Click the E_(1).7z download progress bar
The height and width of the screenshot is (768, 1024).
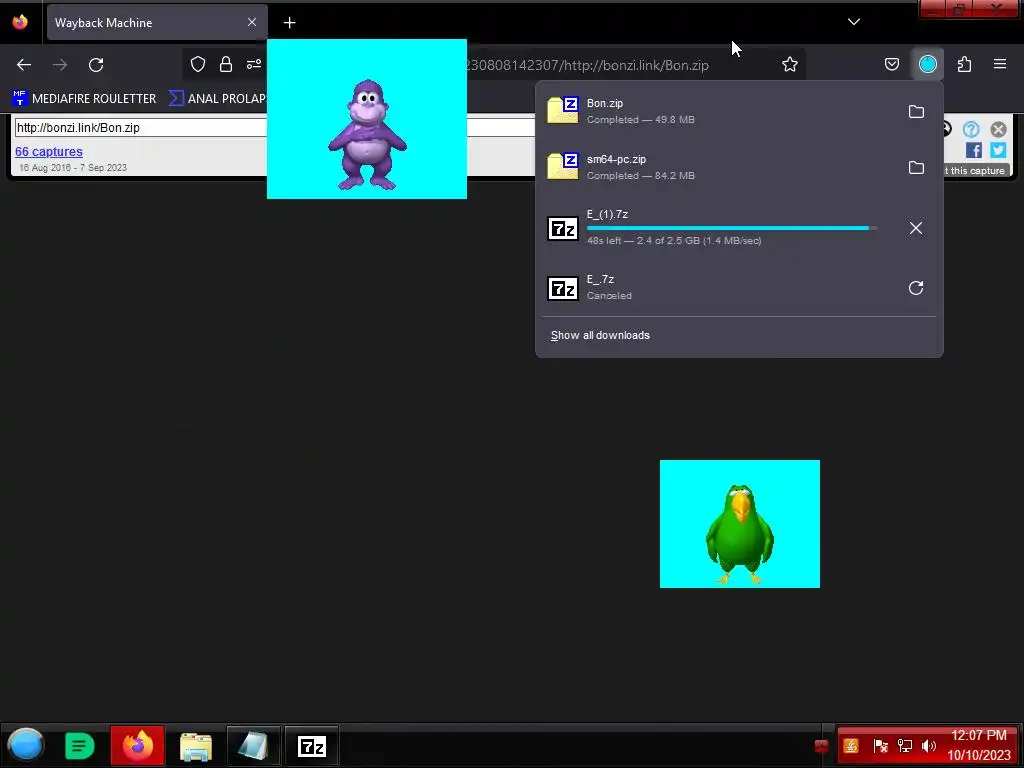click(x=732, y=228)
